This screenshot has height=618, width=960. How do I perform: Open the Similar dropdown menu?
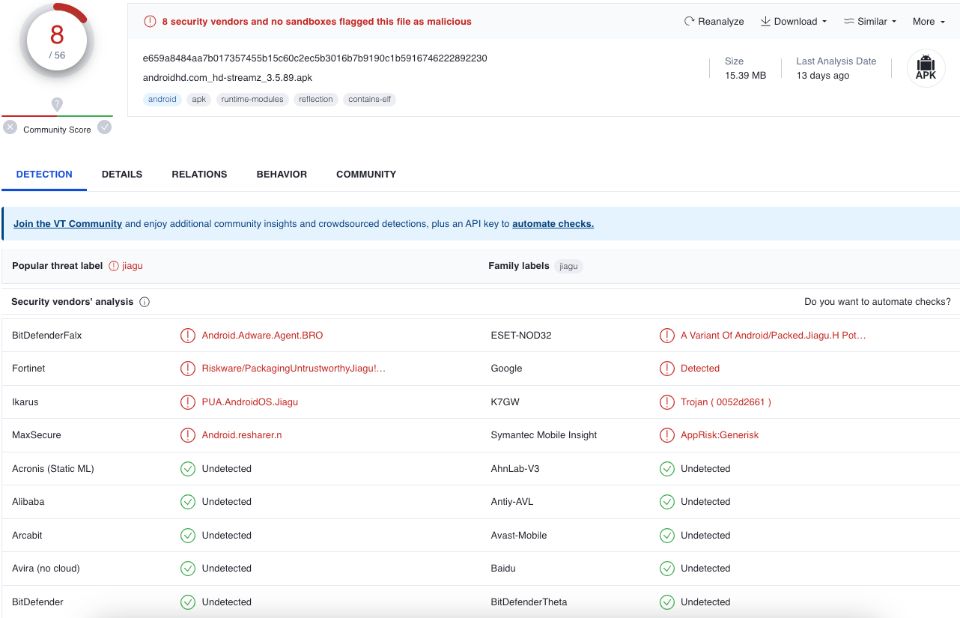pos(870,21)
